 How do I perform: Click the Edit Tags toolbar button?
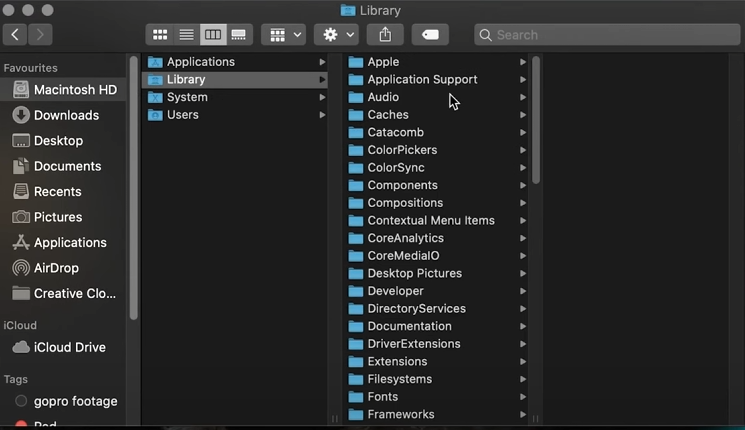point(430,35)
